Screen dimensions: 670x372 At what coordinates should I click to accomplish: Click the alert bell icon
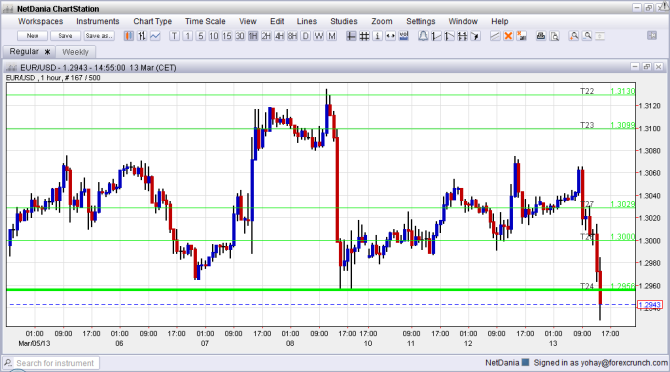pos(423,36)
